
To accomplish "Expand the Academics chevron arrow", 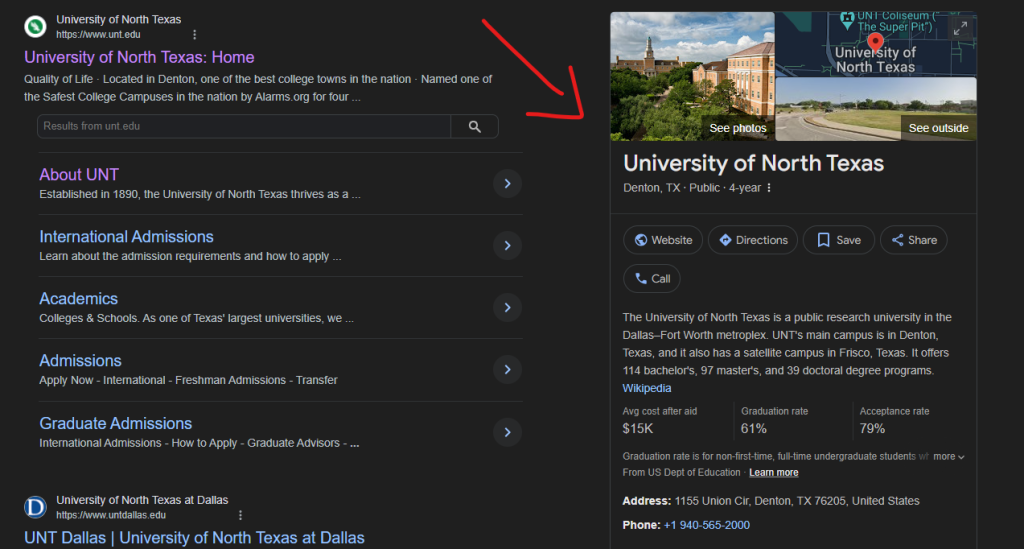I will [x=507, y=307].
